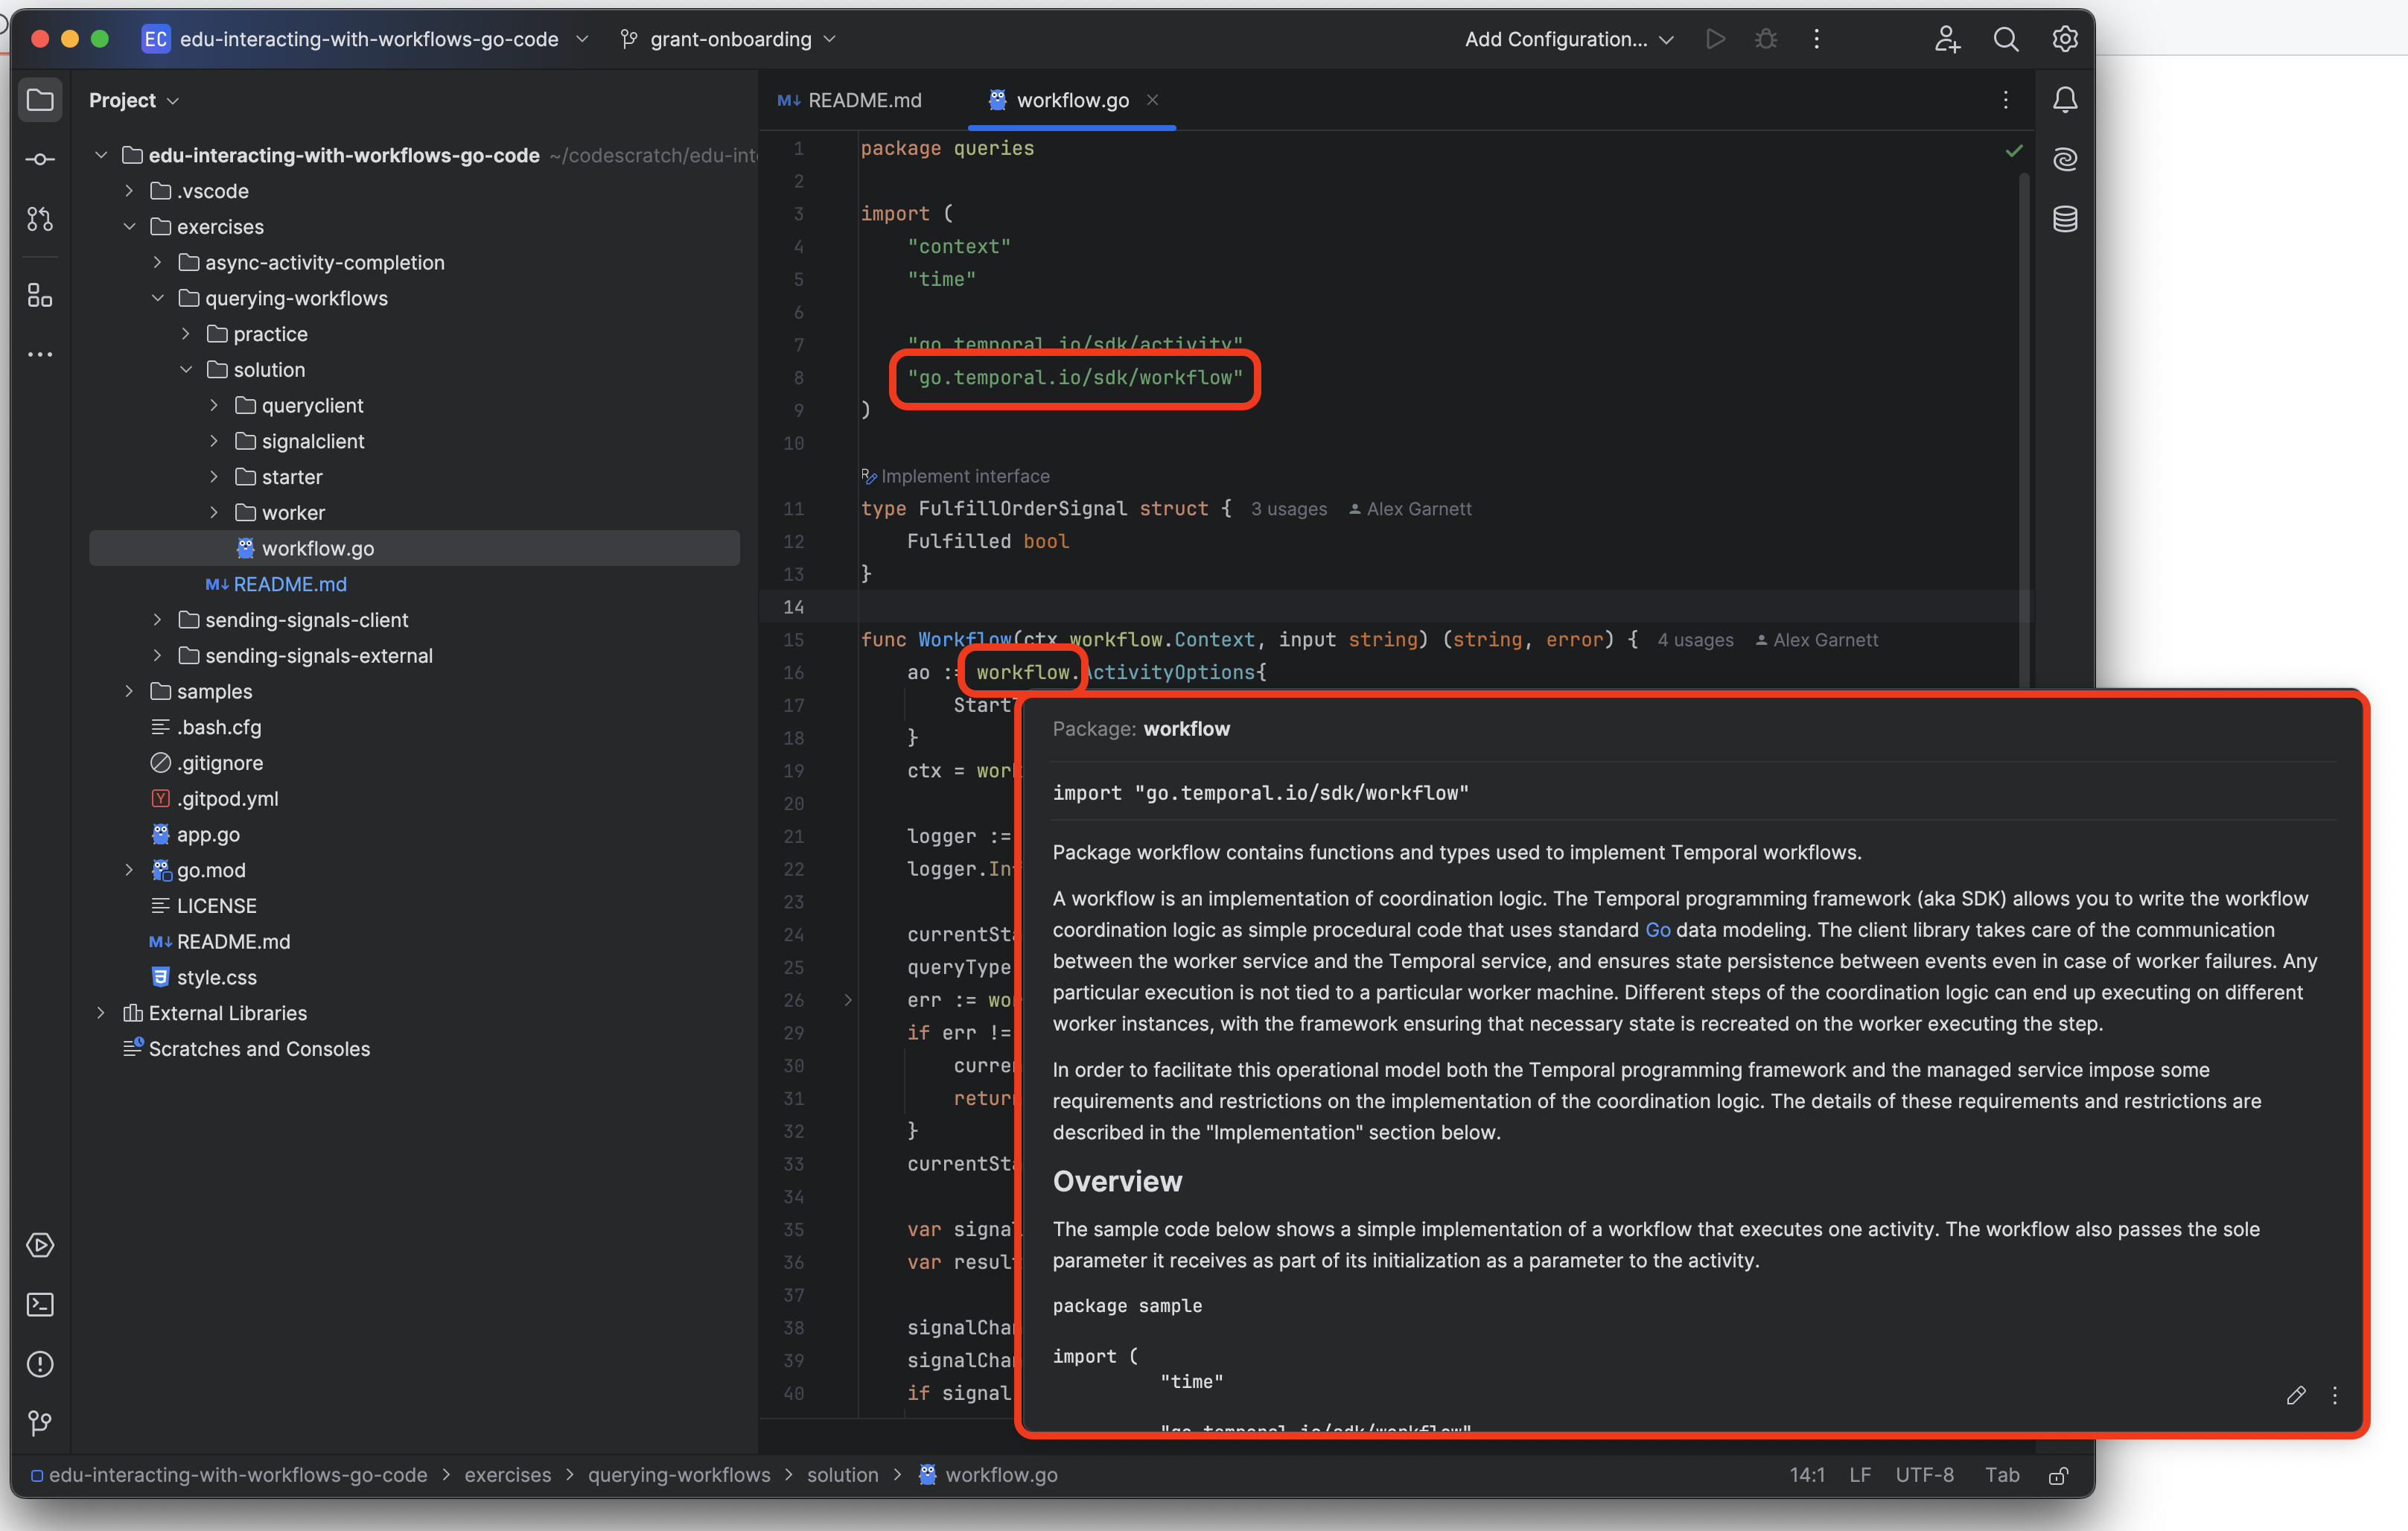
Task: Collapse the exercises folder
Action: [129, 227]
